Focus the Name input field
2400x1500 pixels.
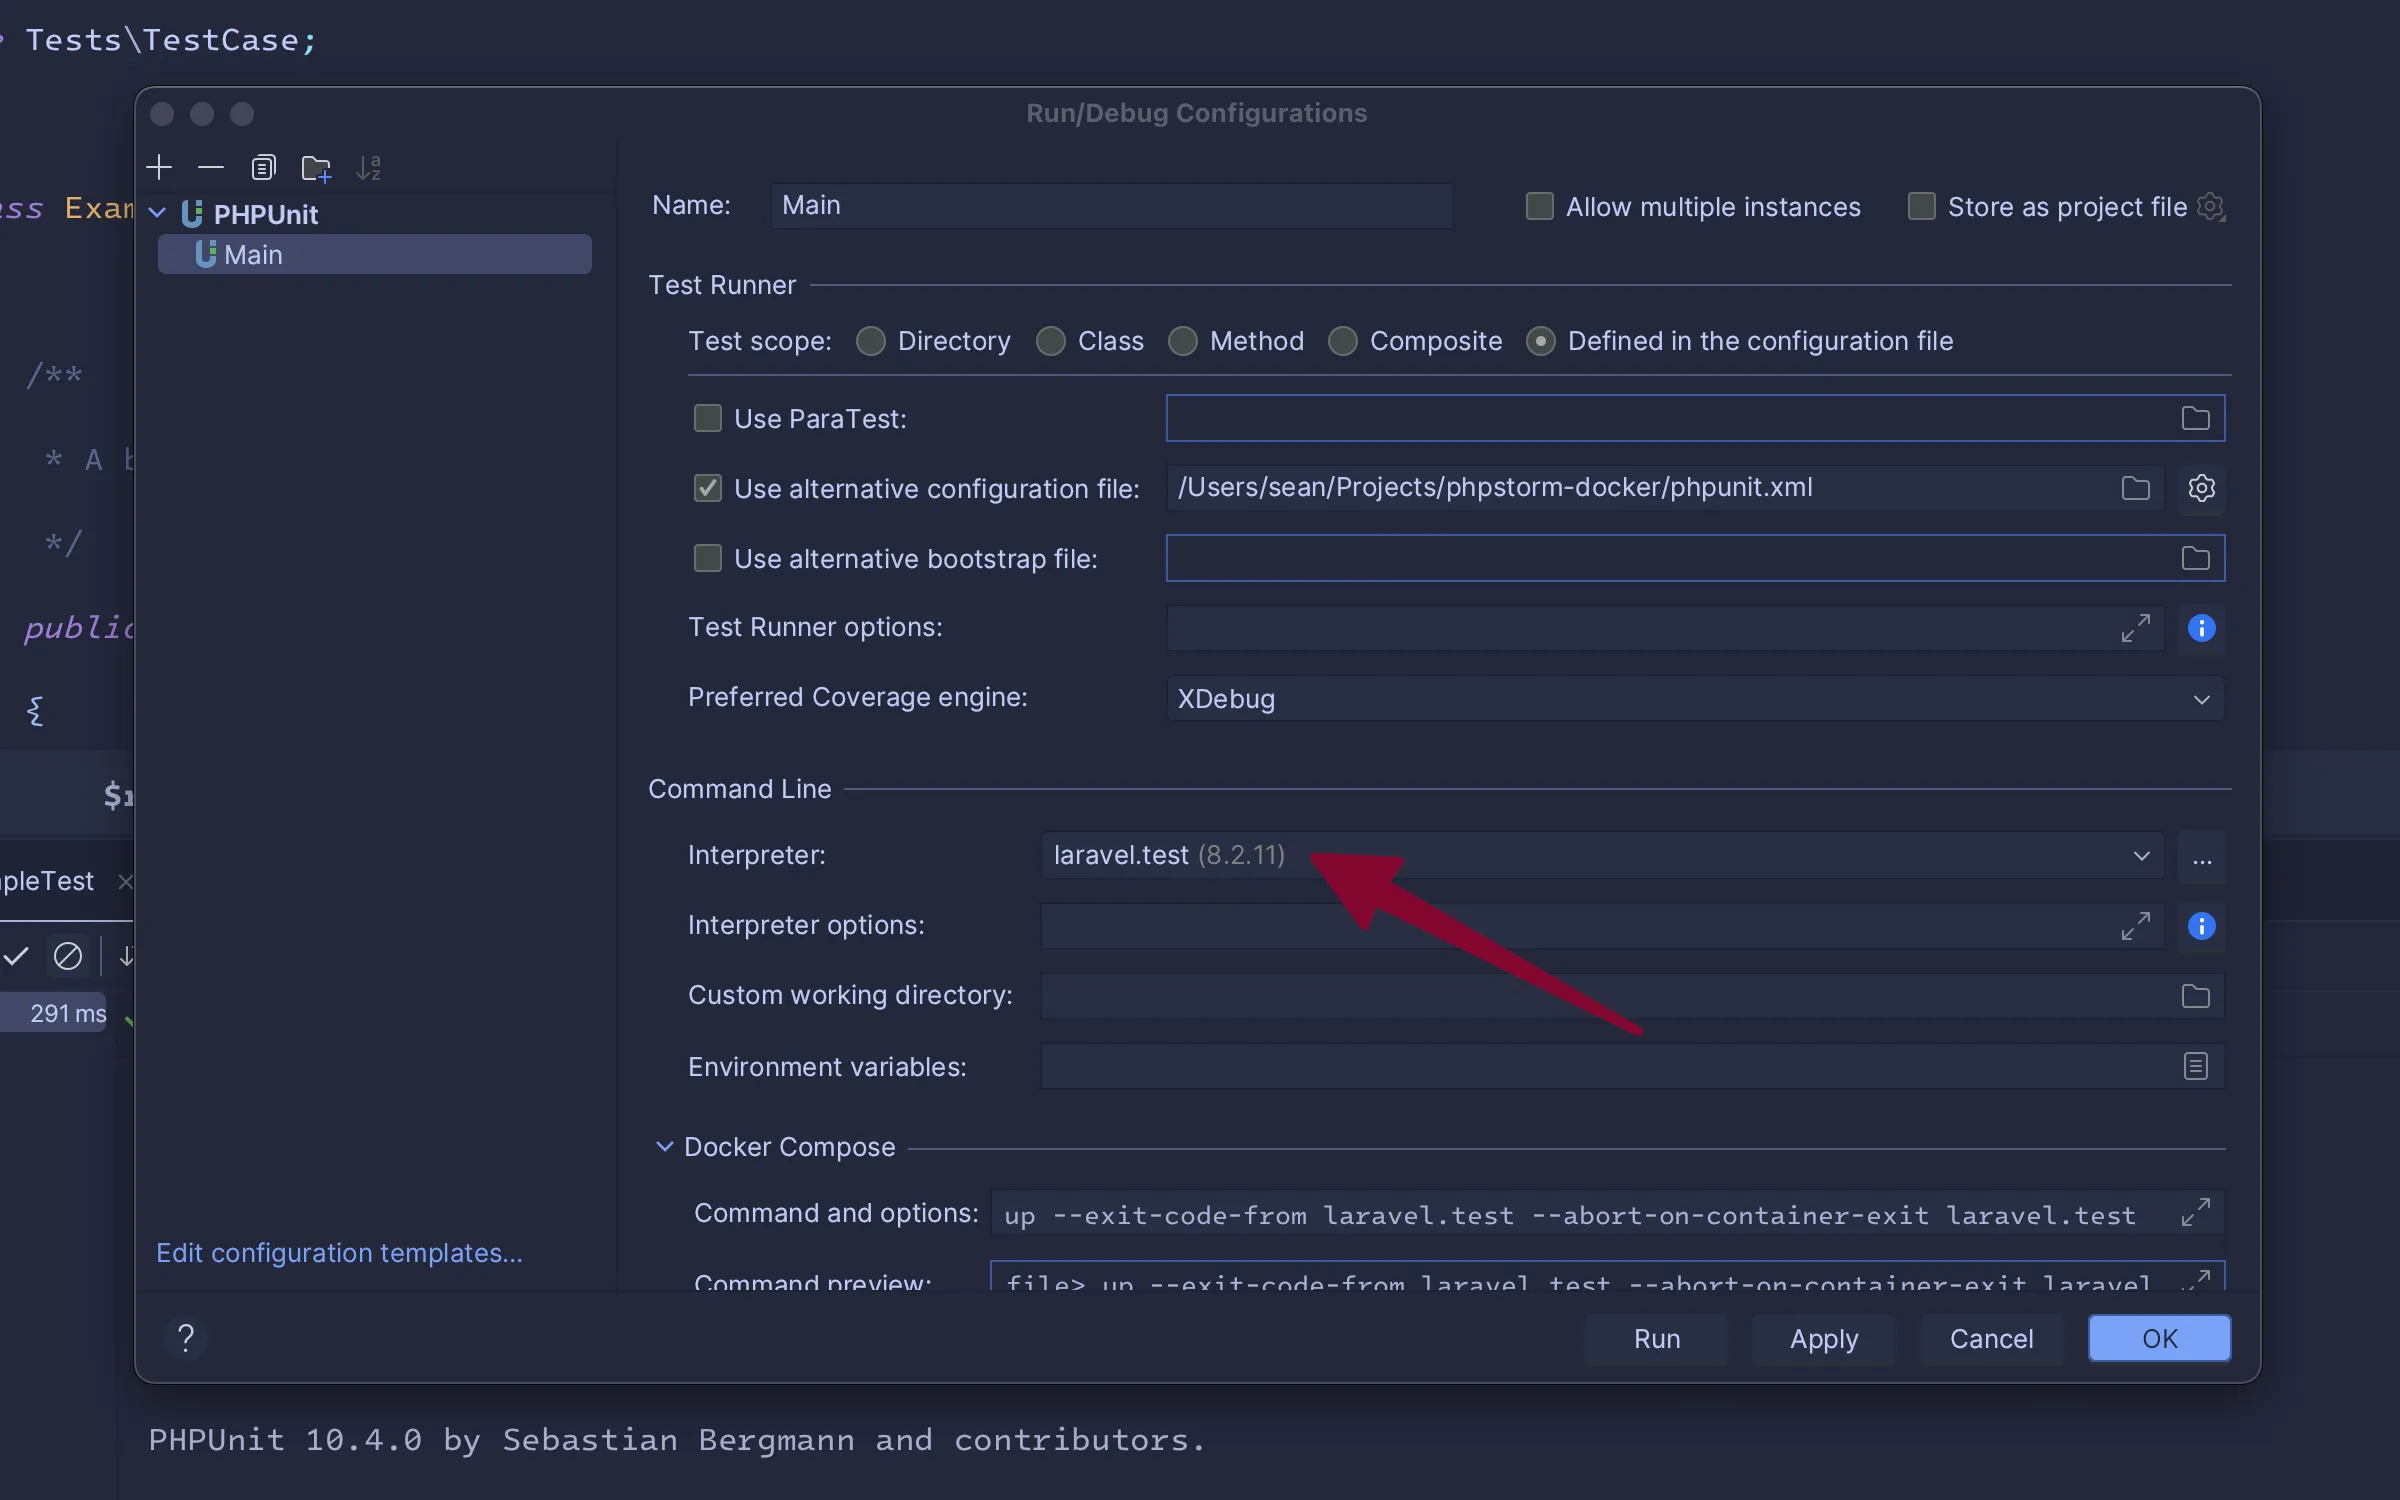[1111, 206]
